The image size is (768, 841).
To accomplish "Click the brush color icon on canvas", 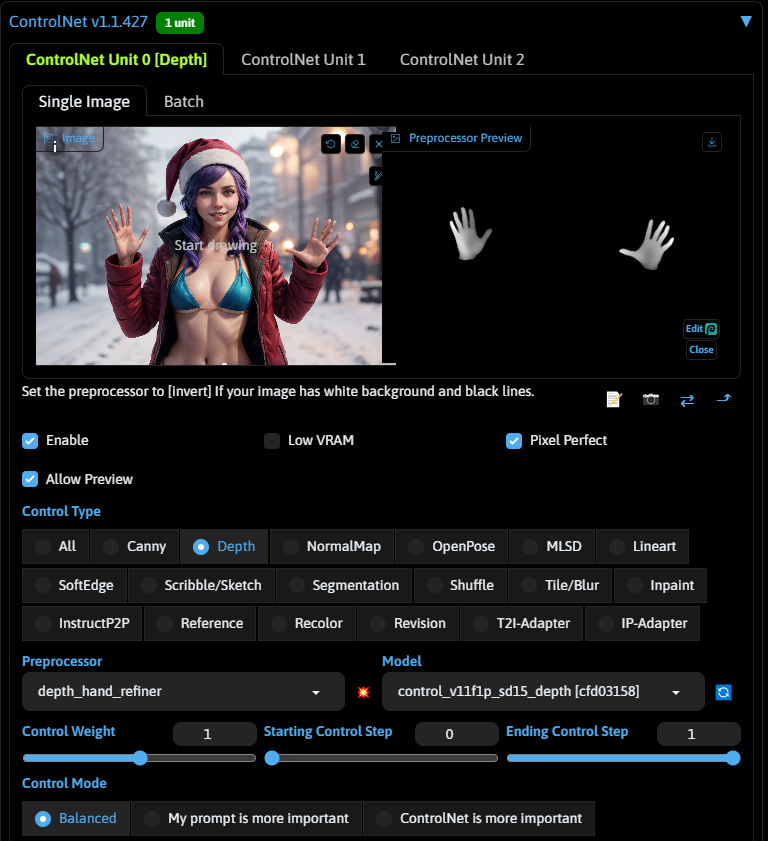I will point(378,175).
